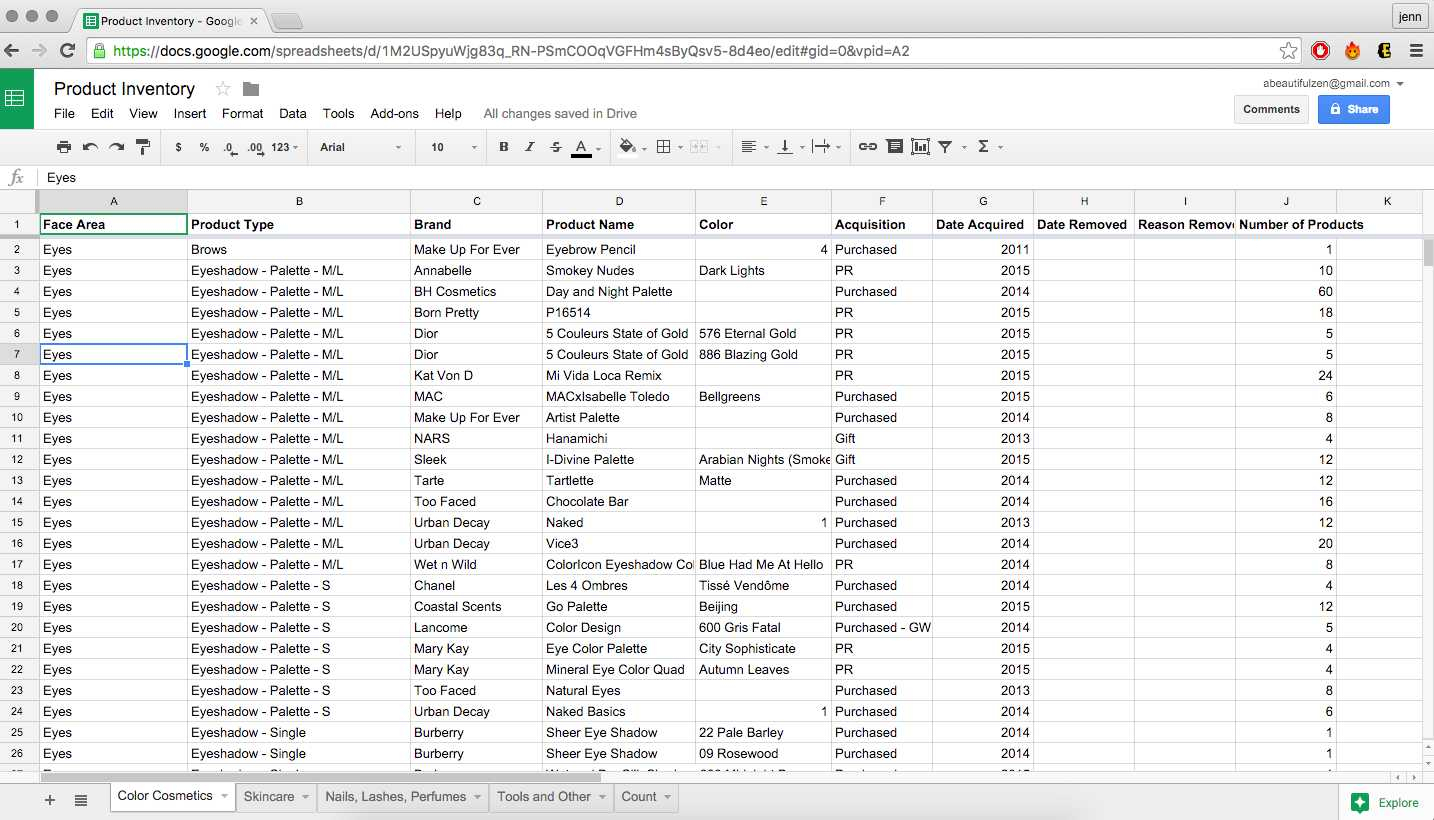Click the insert chart icon
Image resolution: width=1434 pixels, height=820 pixels.
(x=920, y=147)
